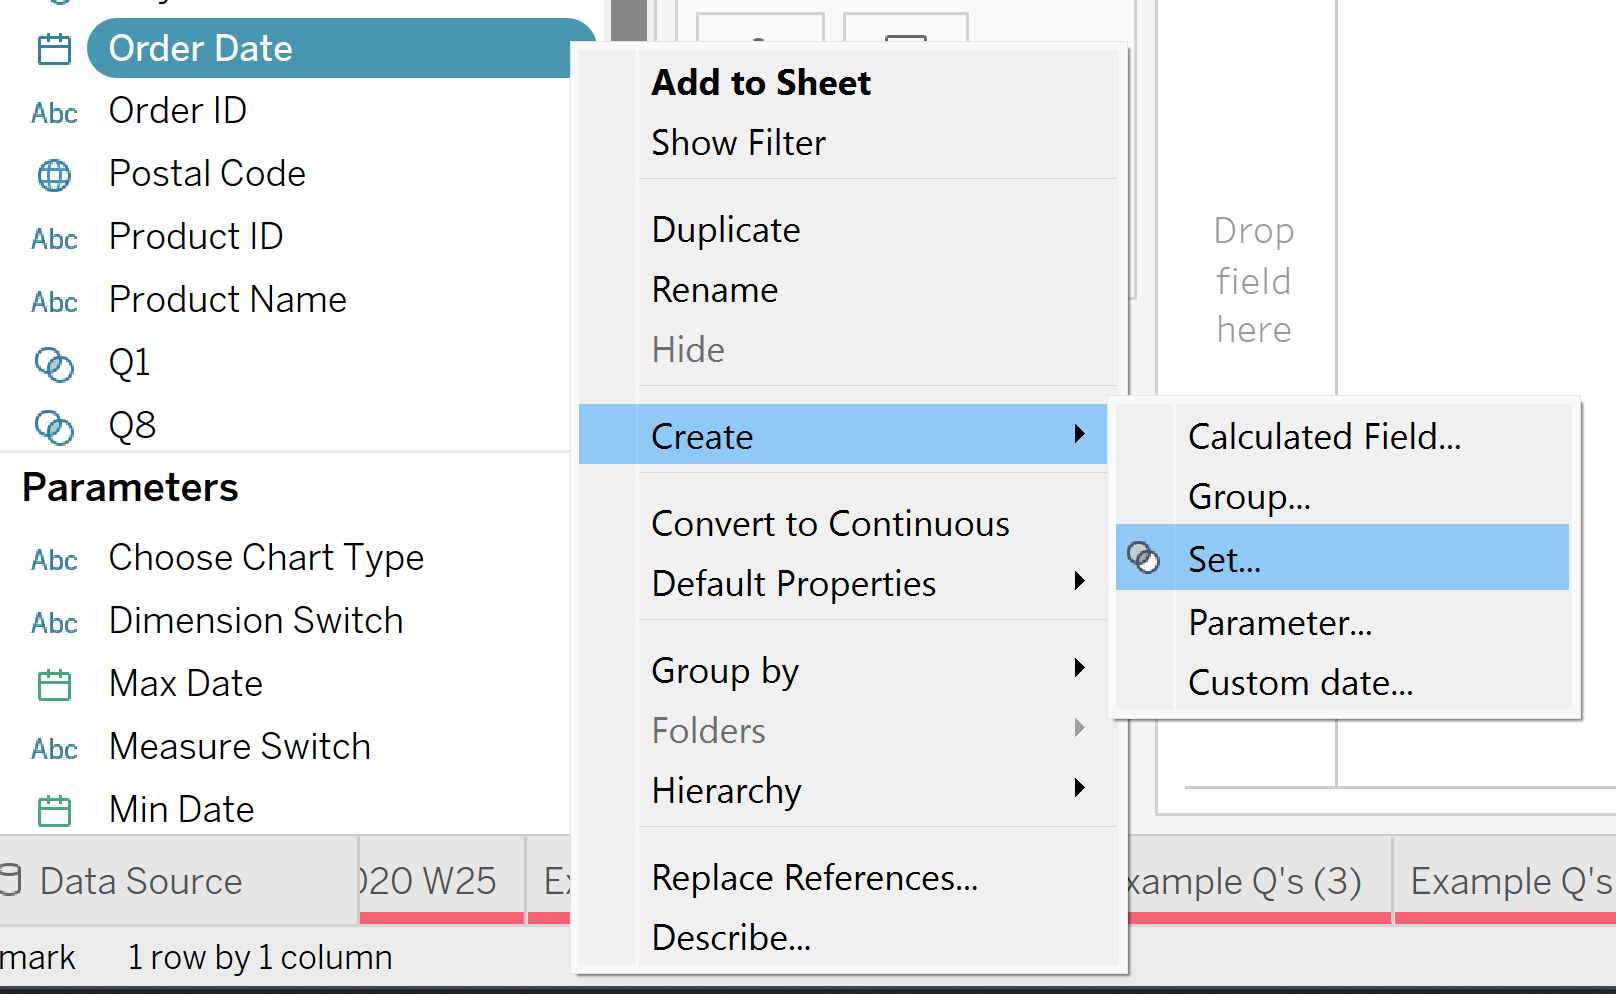
Task: Expand the Group by submenu arrow
Action: [1079, 668]
